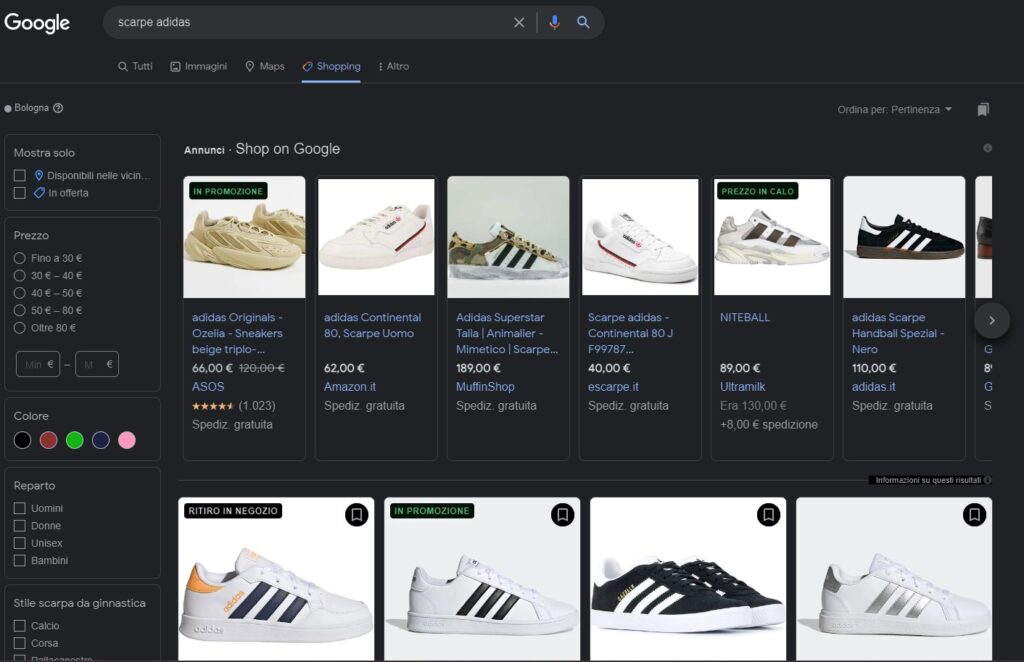Tick the Unisex checkbox
The width and height of the screenshot is (1024, 662).
click(20, 543)
